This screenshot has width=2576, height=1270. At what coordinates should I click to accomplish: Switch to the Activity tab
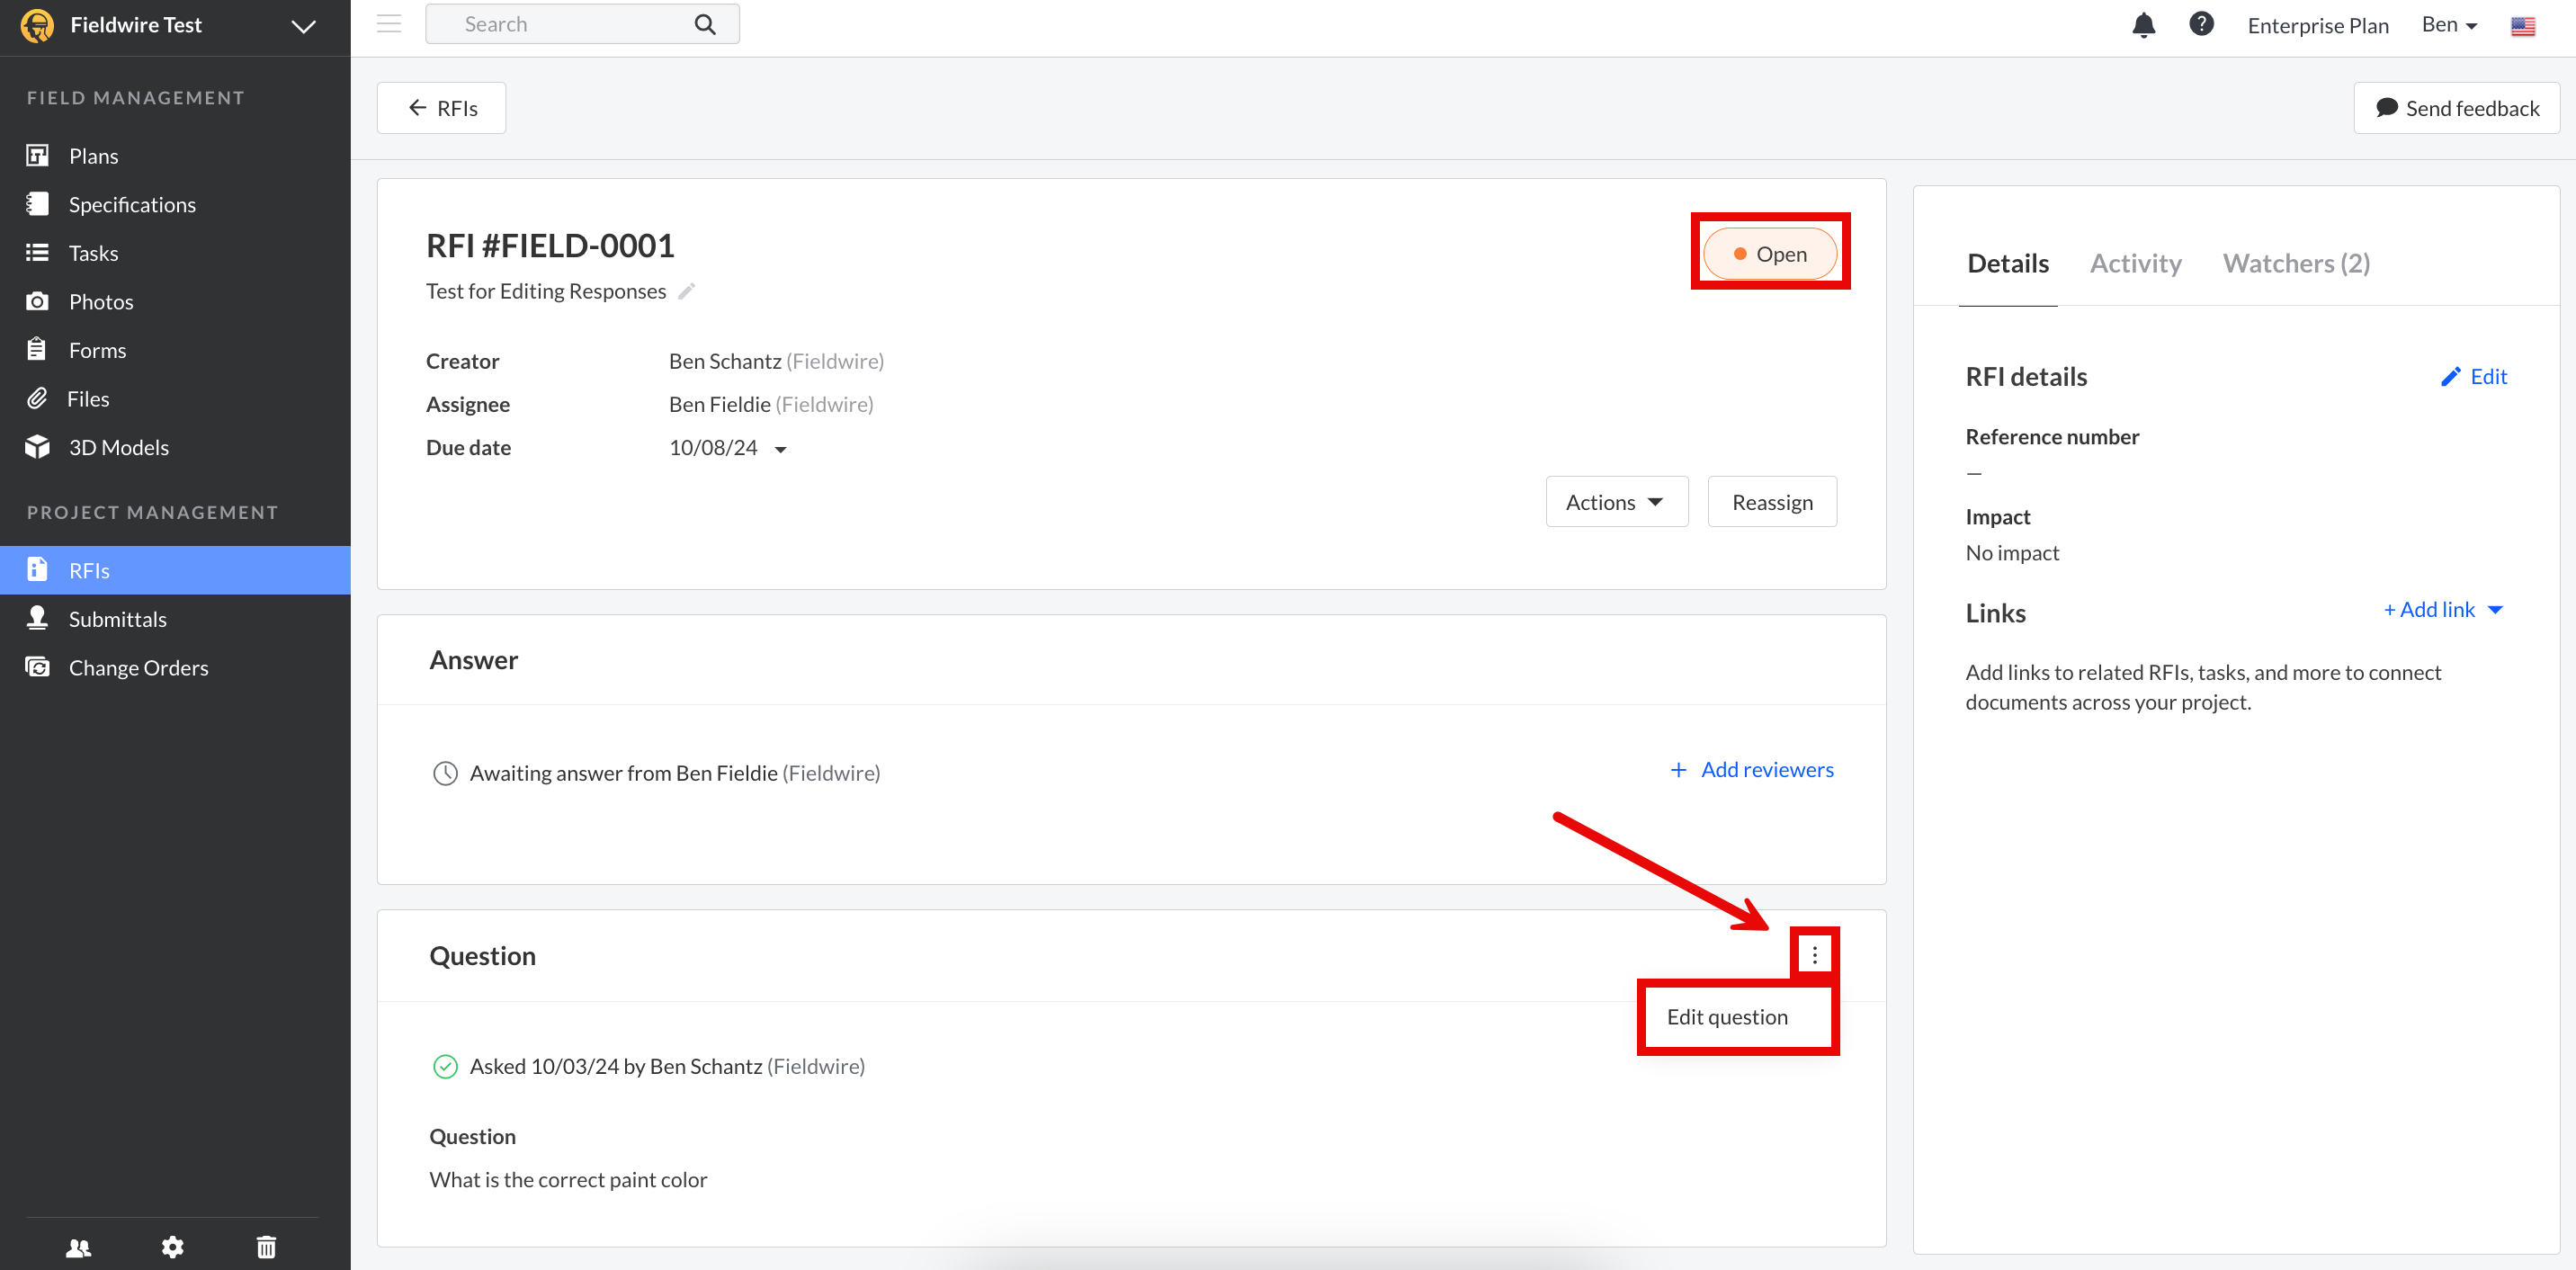click(x=2135, y=263)
